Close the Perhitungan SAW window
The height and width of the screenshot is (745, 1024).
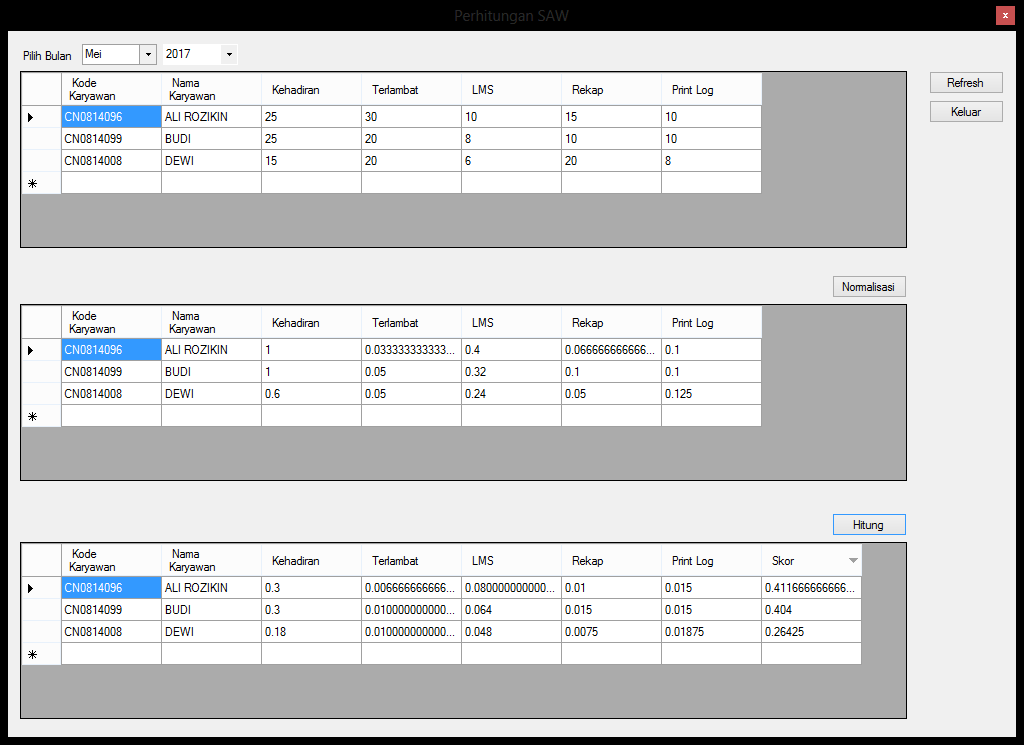tap(1005, 15)
